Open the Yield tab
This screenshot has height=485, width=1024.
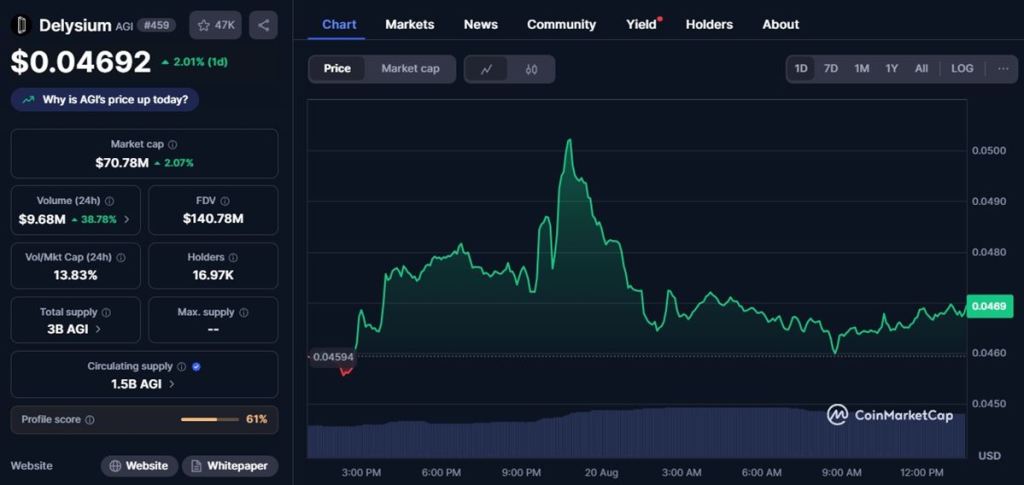[x=641, y=25]
